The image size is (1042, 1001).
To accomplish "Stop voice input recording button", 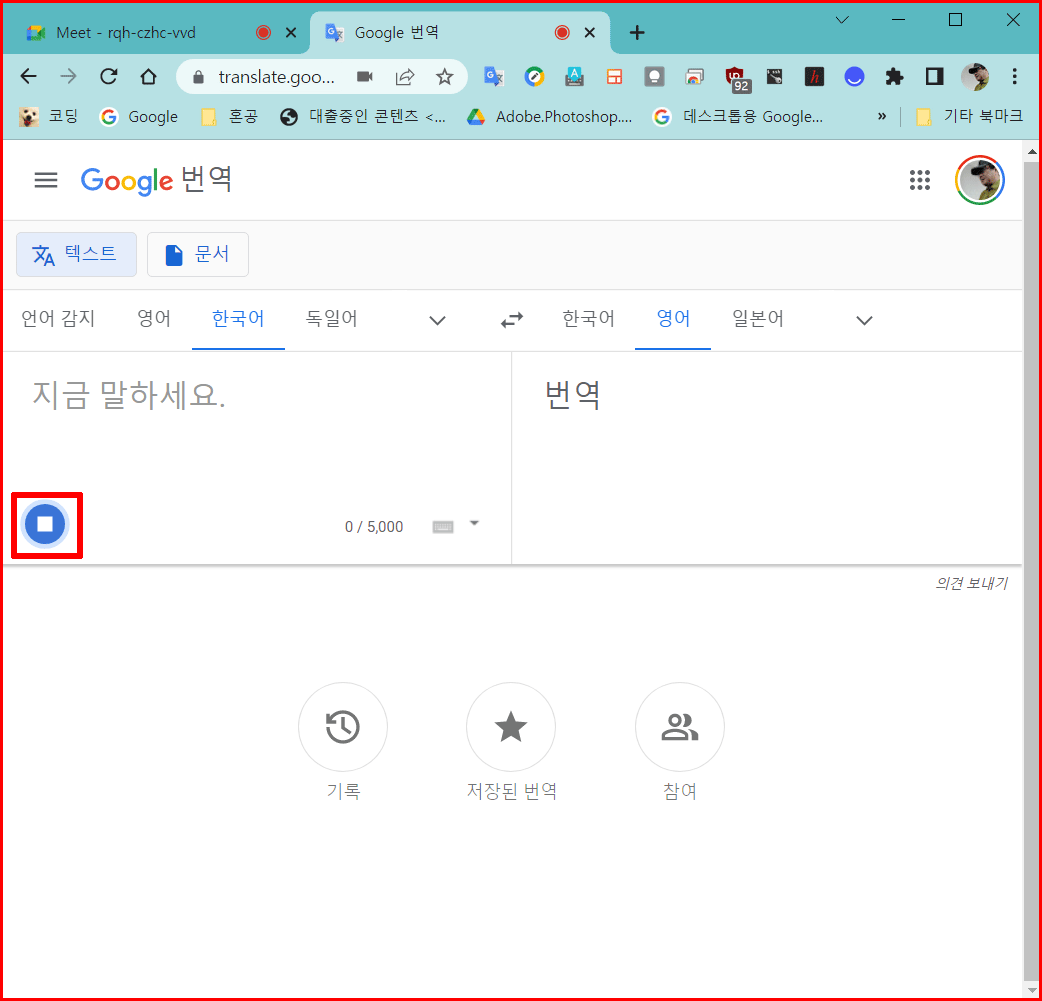I will coord(45,524).
